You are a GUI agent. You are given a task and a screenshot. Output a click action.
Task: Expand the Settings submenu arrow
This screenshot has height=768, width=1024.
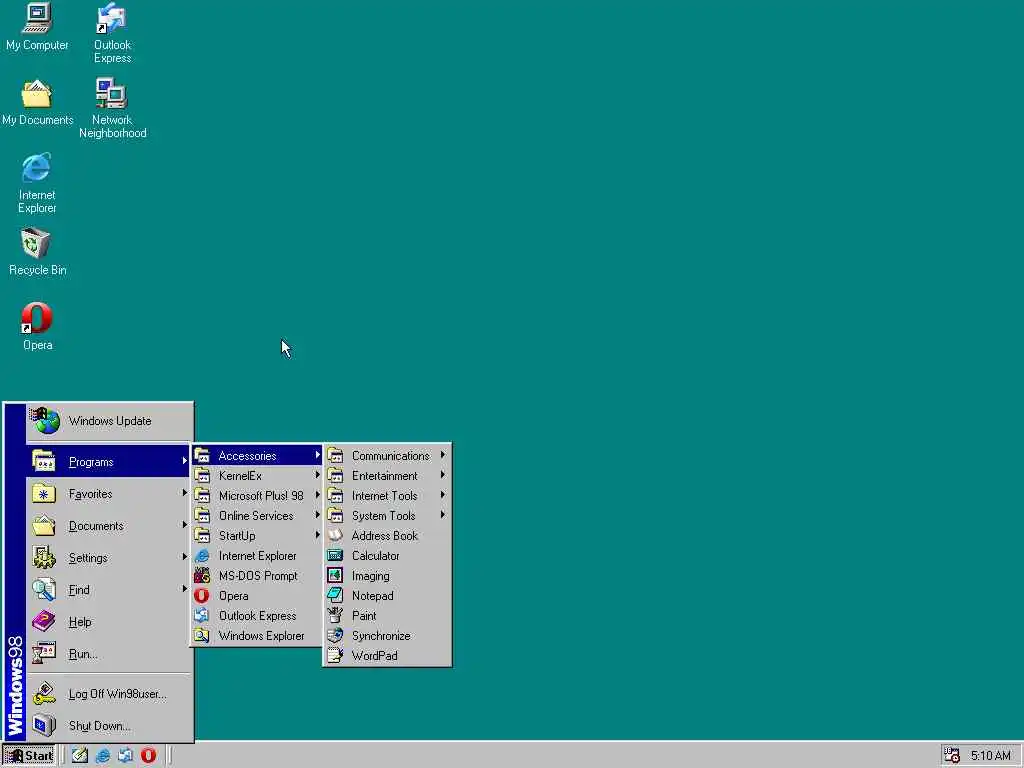(184, 557)
